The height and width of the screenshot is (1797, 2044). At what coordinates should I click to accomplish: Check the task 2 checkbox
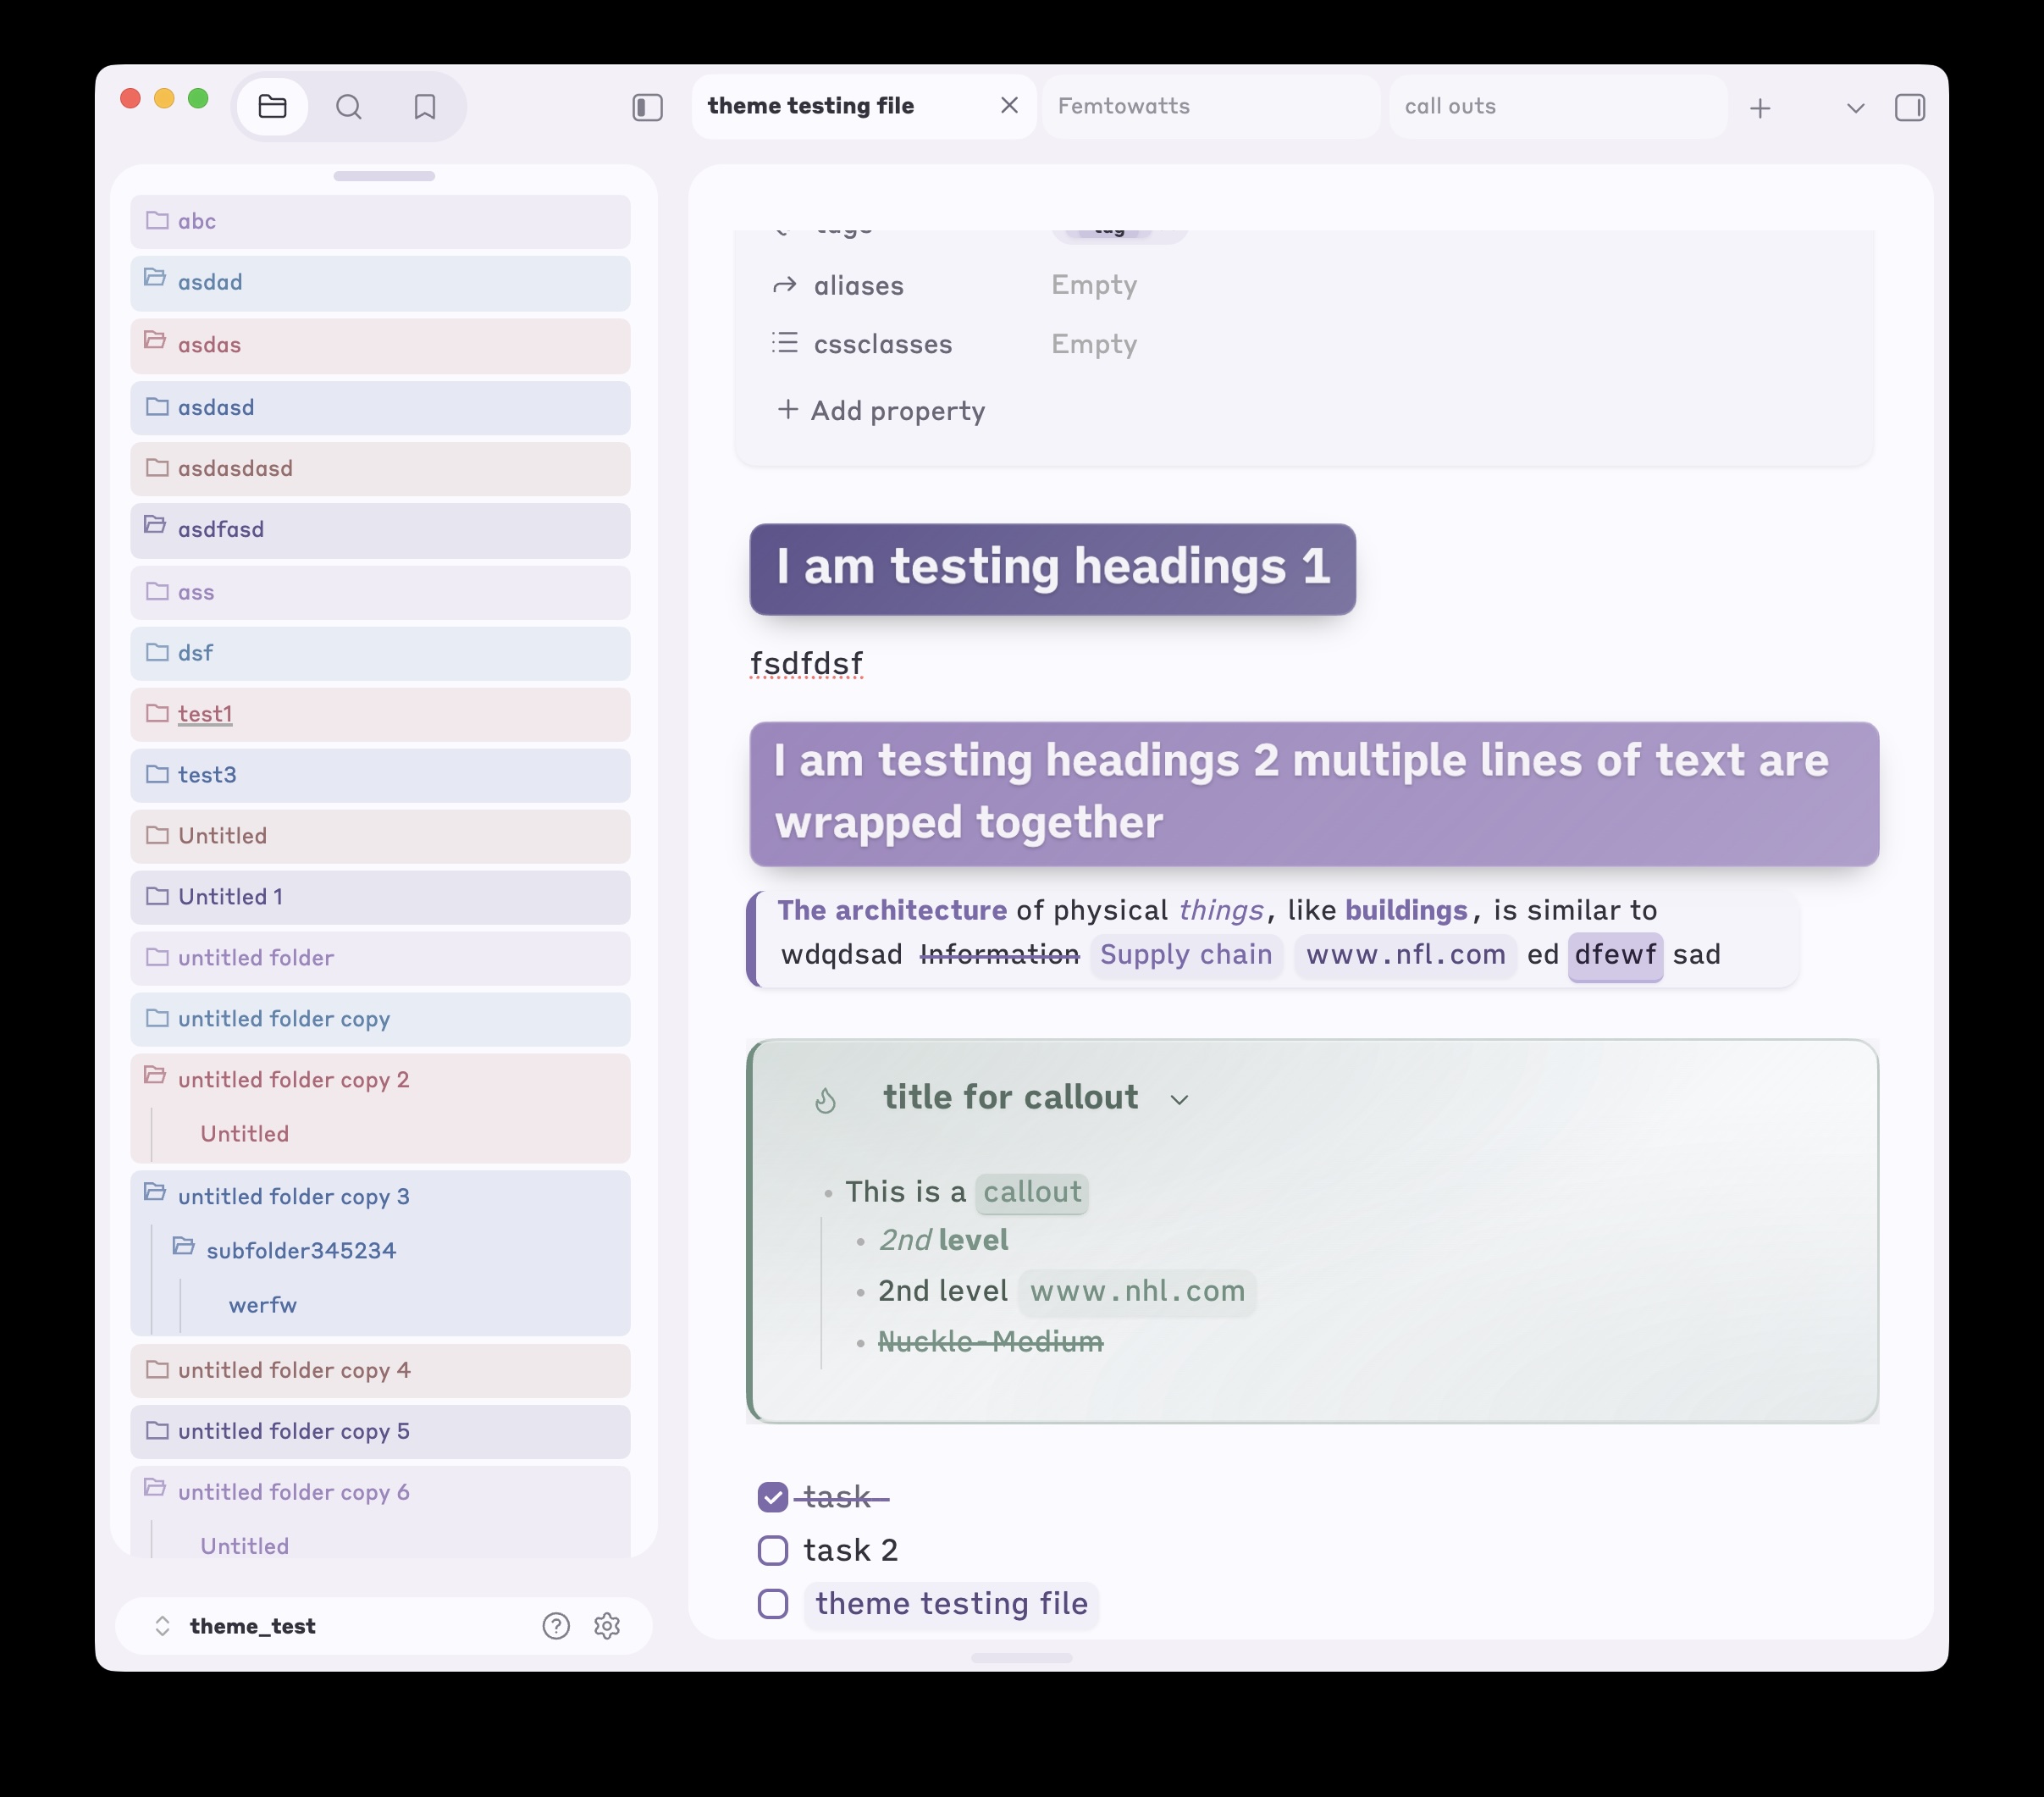pos(773,1550)
